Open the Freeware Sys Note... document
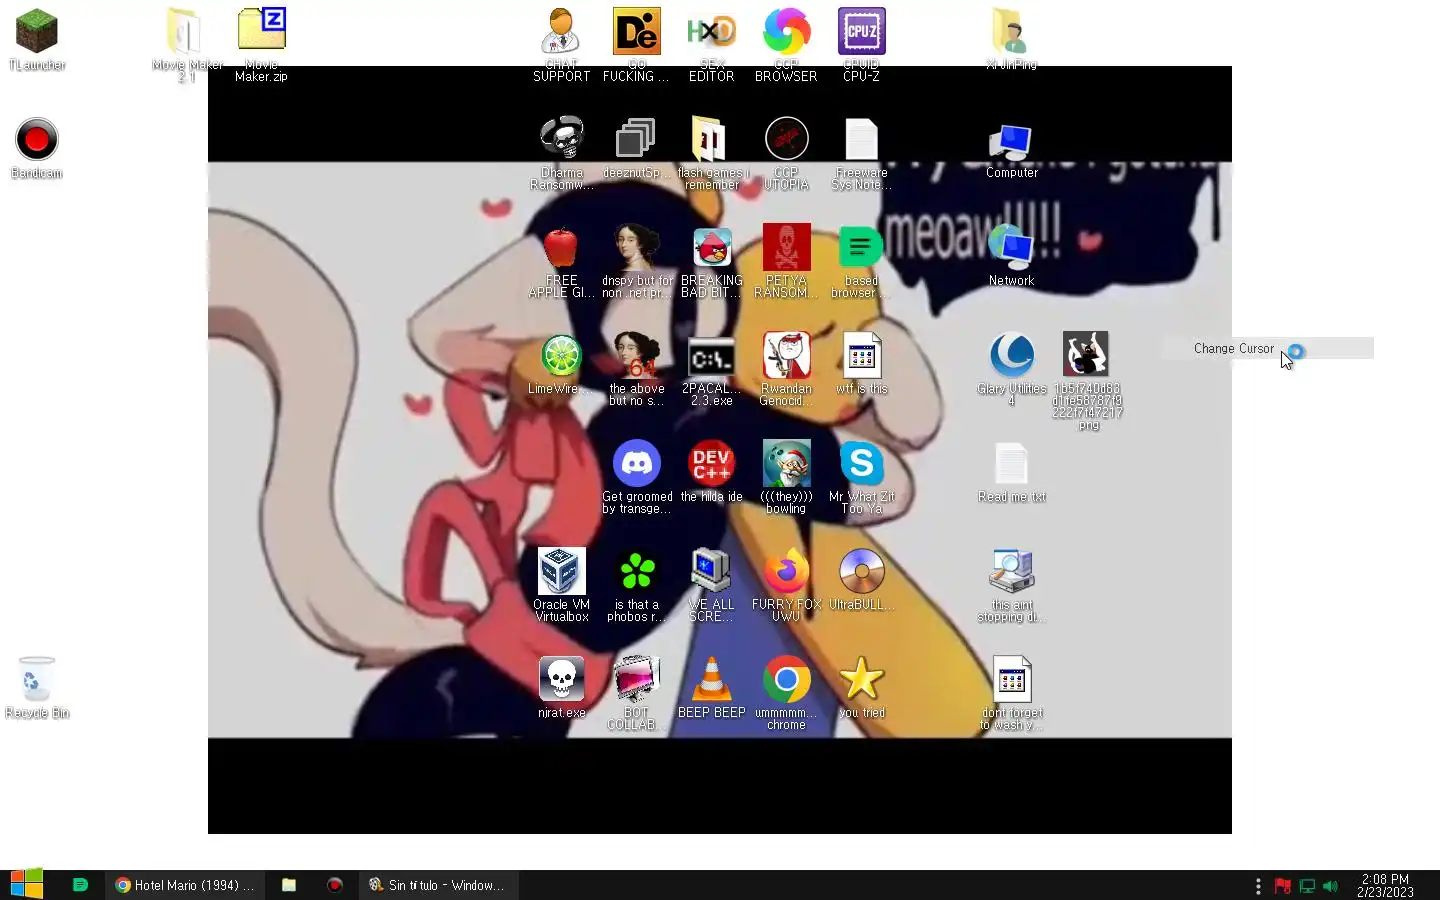 [x=861, y=140]
